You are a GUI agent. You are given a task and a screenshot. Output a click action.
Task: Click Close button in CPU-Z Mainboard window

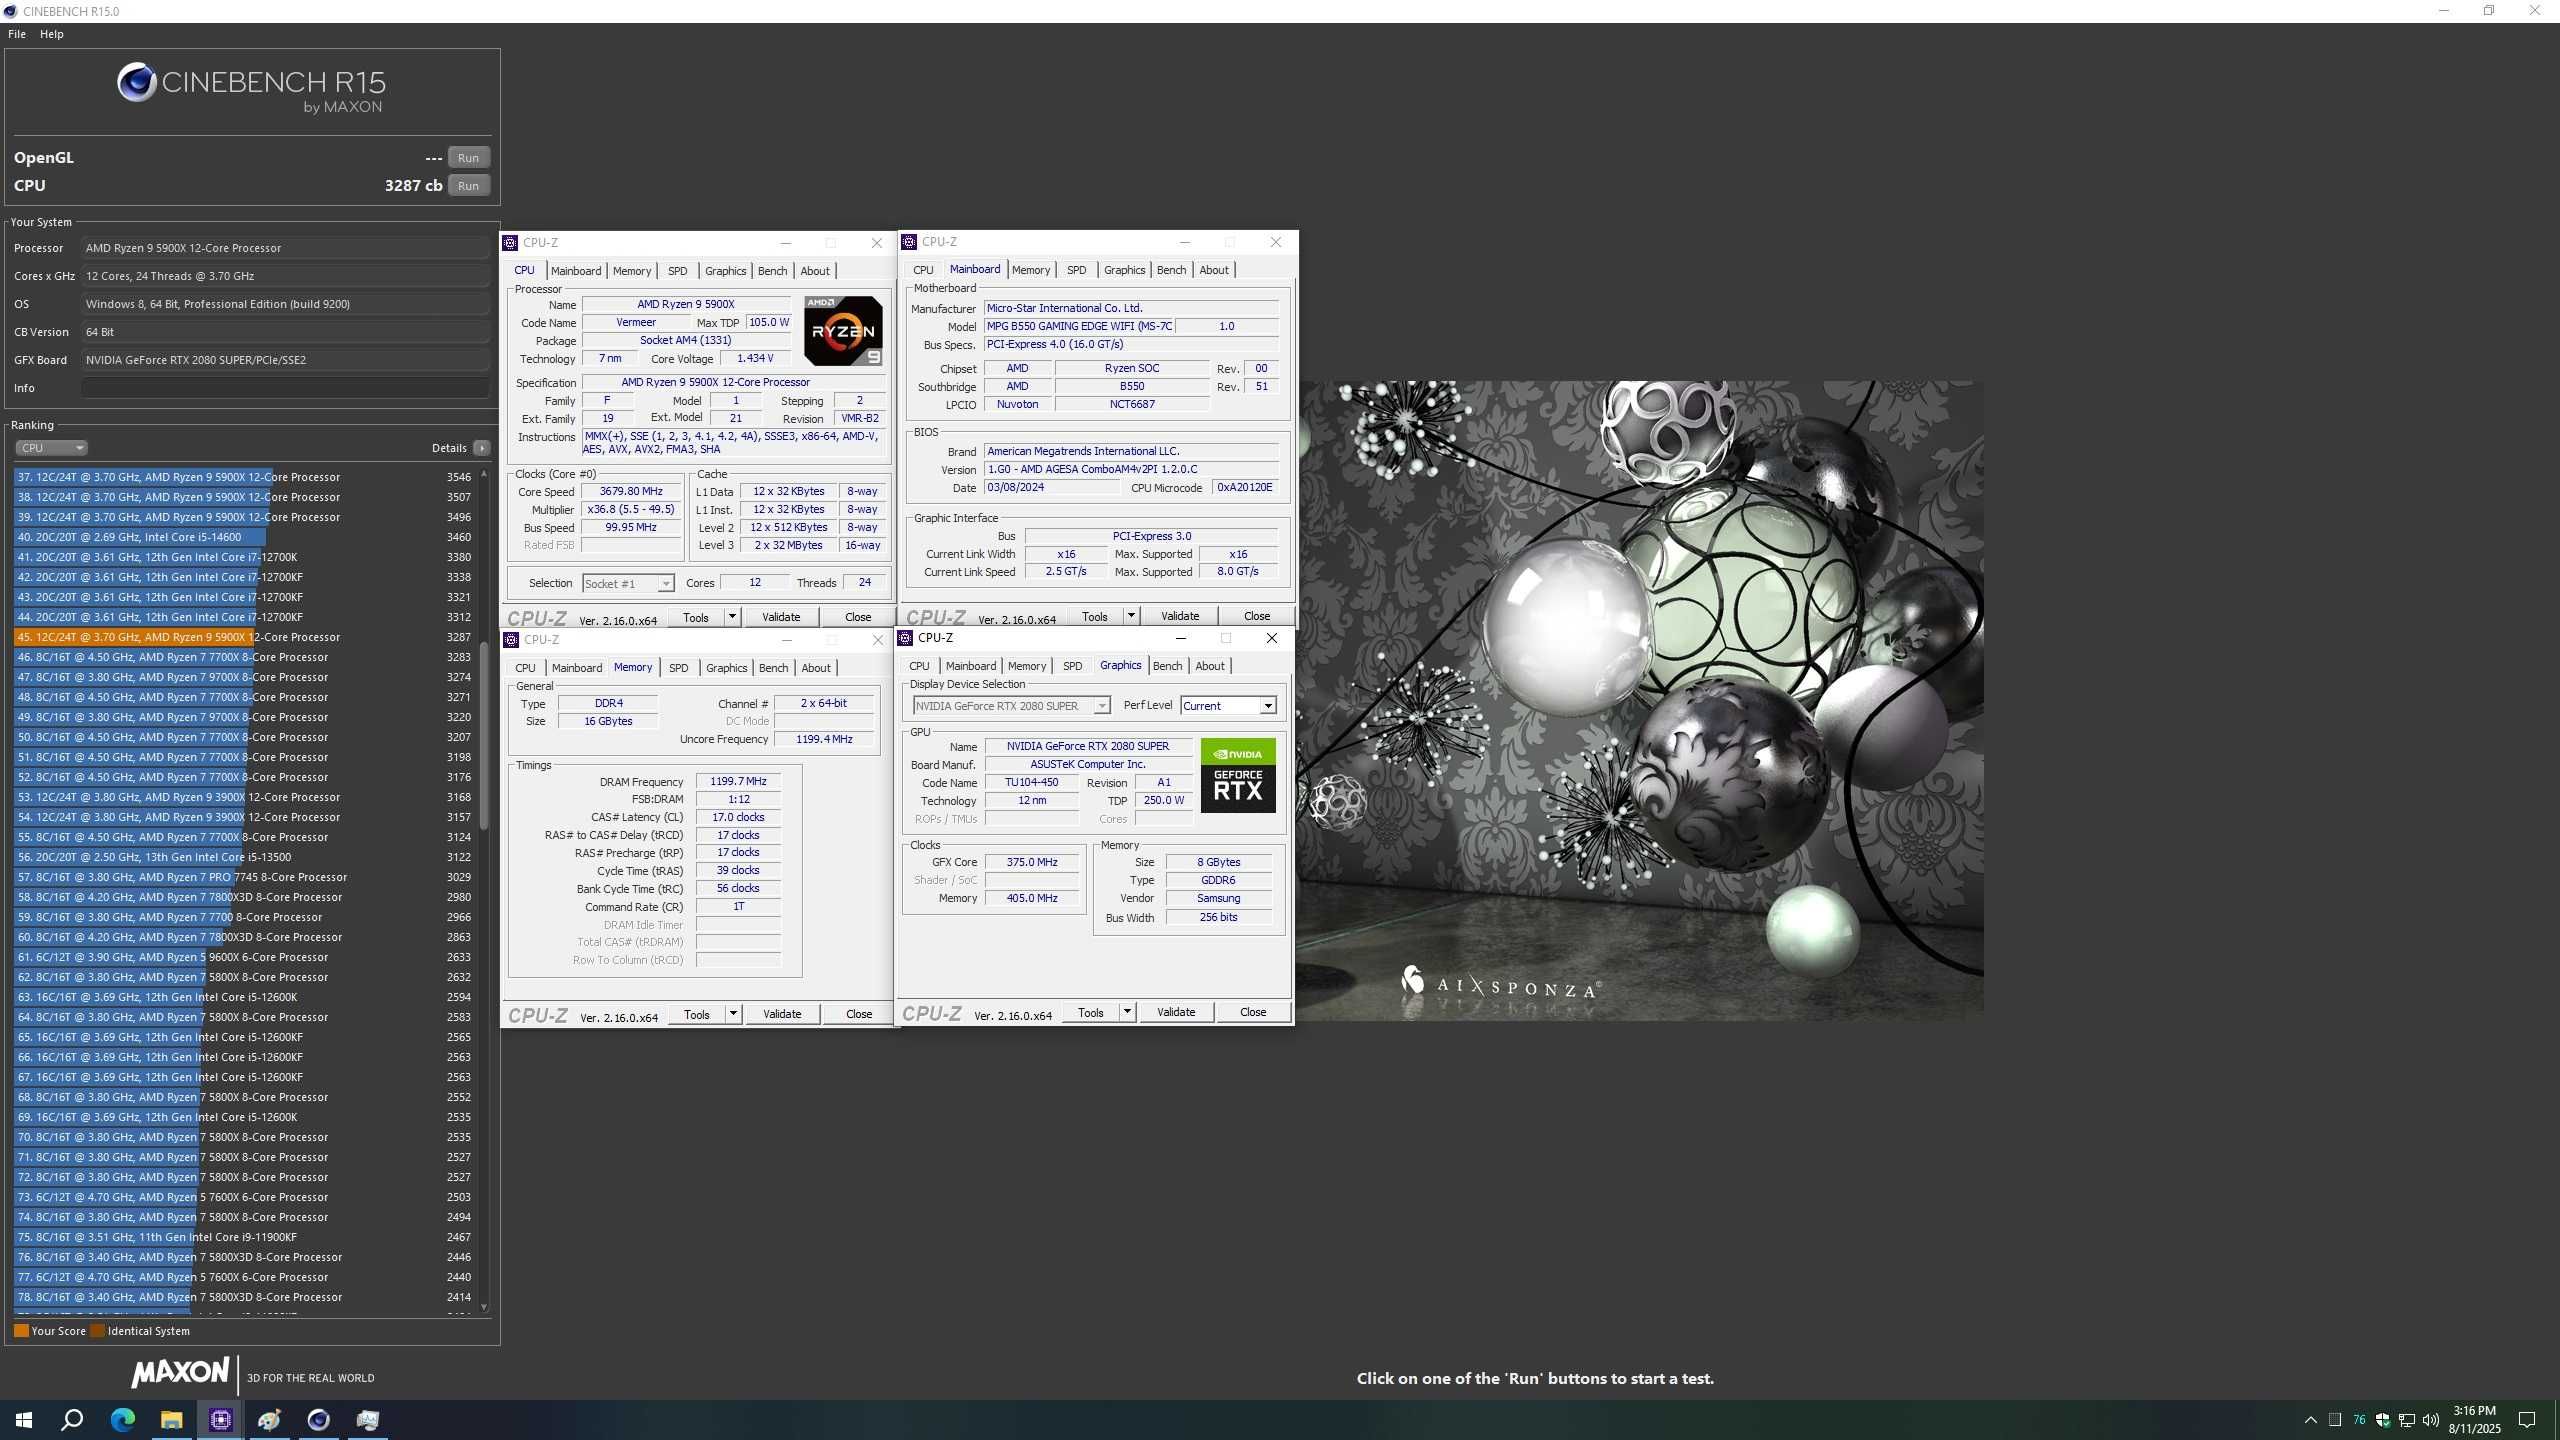point(1257,616)
